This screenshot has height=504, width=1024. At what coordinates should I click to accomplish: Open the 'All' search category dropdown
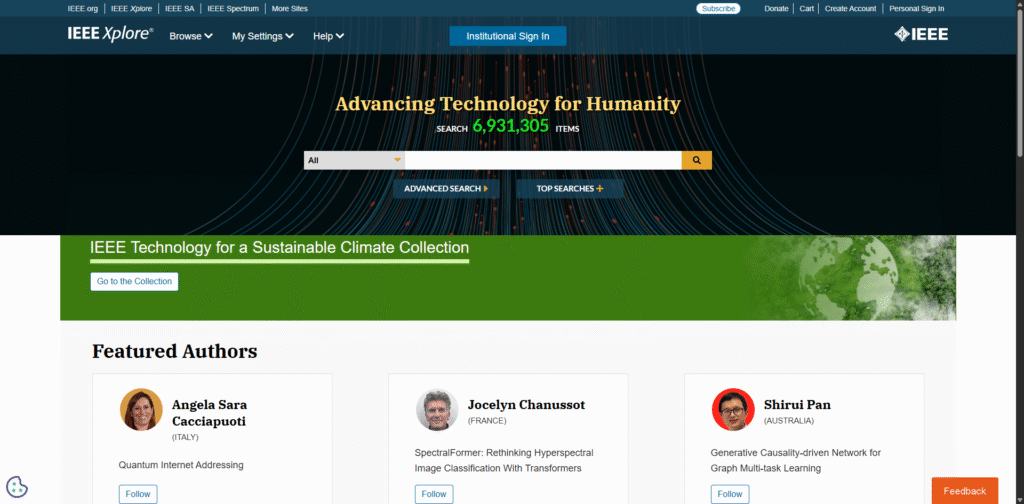(354, 160)
